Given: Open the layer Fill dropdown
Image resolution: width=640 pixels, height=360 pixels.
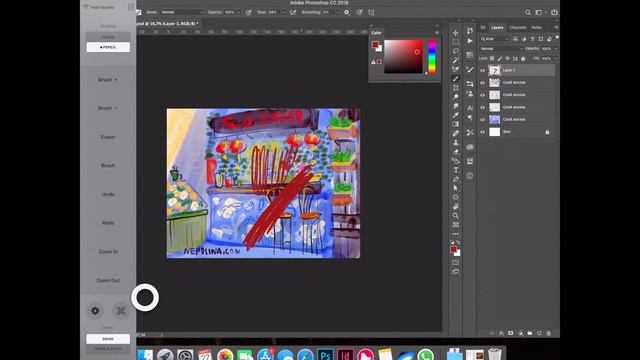Looking at the screenshot, I should click(556, 58).
